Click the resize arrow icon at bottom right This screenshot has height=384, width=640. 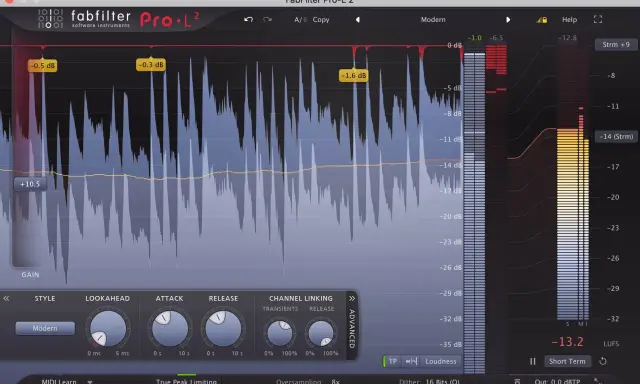pyautogui.click(x=598, y=381)
